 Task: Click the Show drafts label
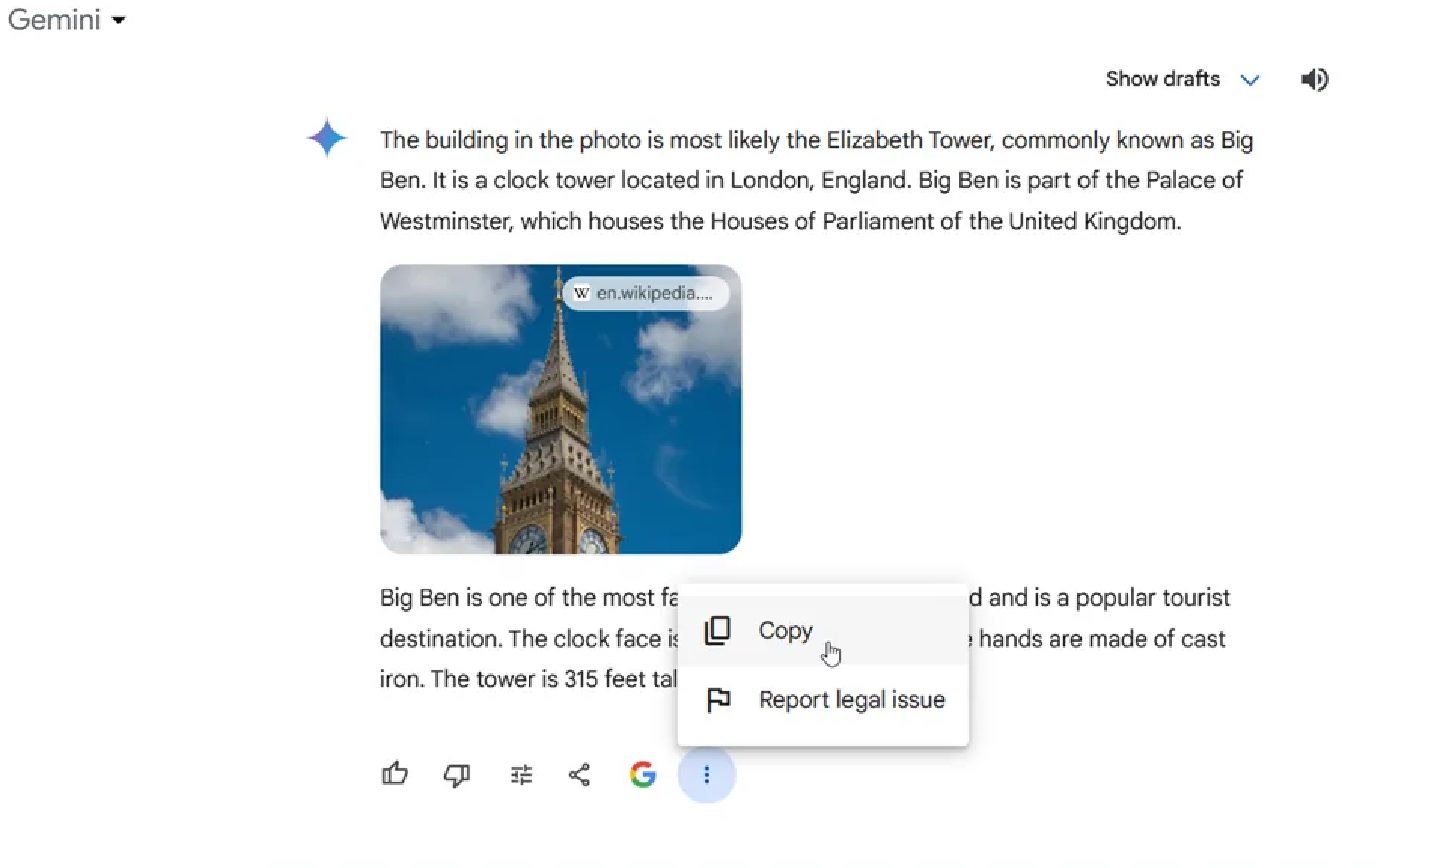tap(1163, 79)
